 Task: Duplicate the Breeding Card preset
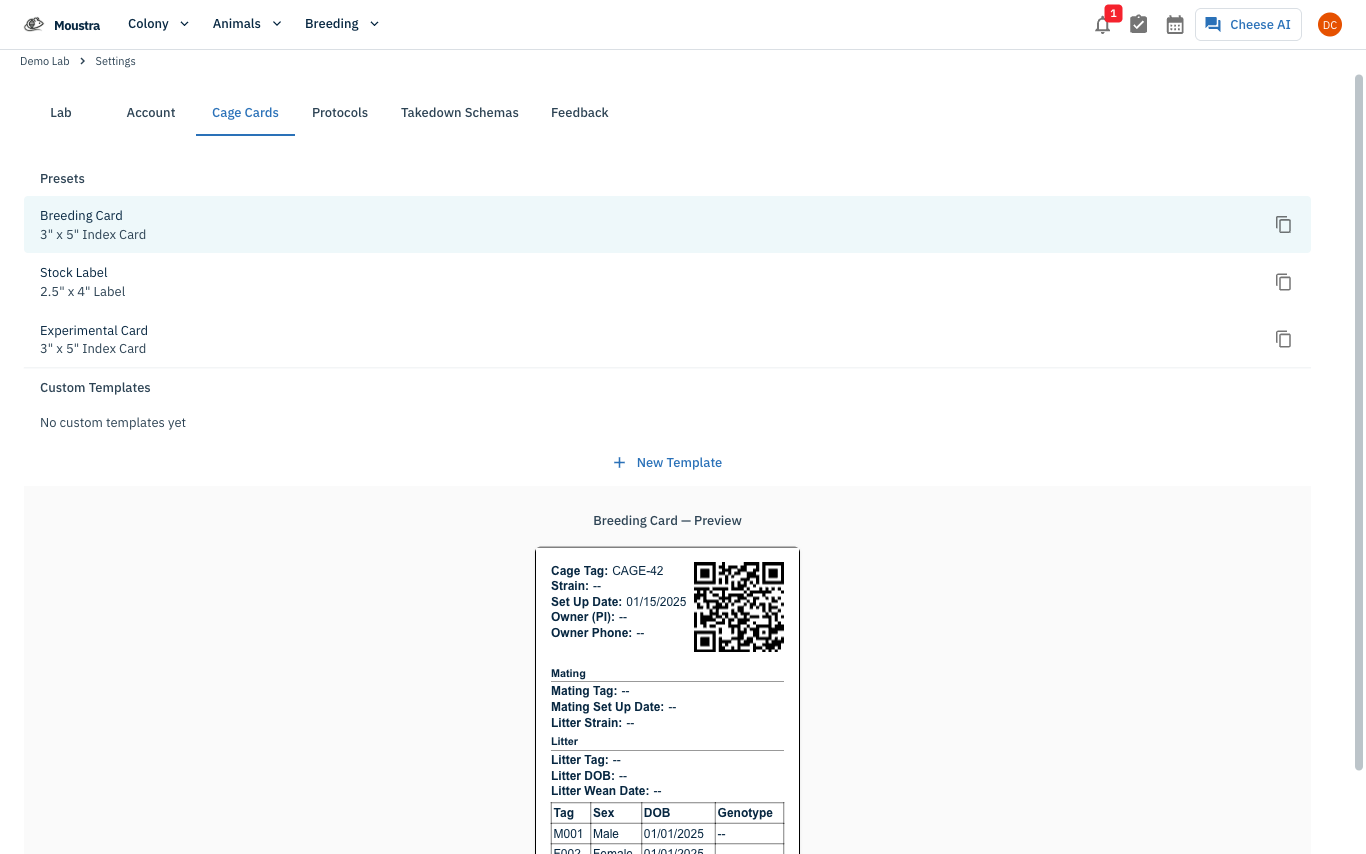[1283, 225]
